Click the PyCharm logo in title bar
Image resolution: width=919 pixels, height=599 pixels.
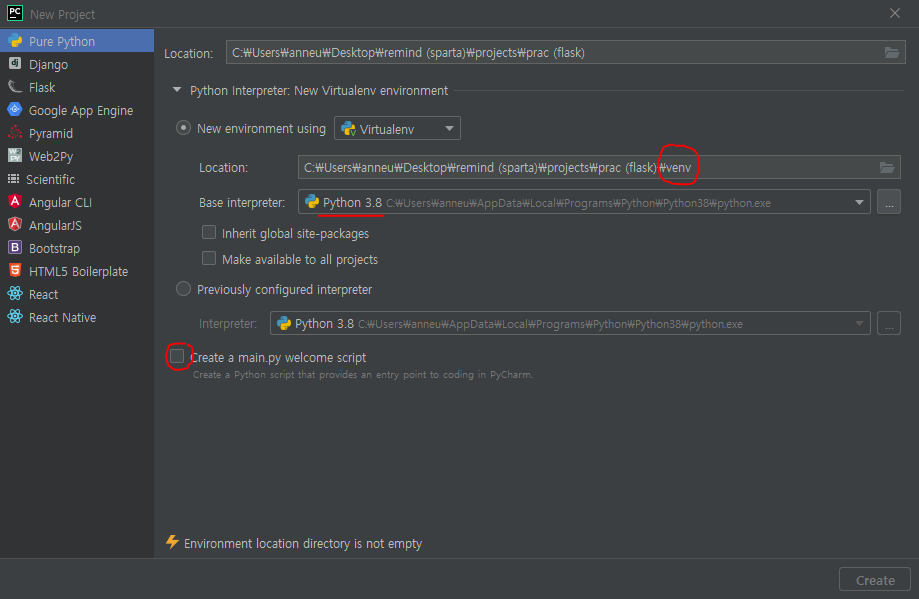pyautogui.click(x=15, y=13)
